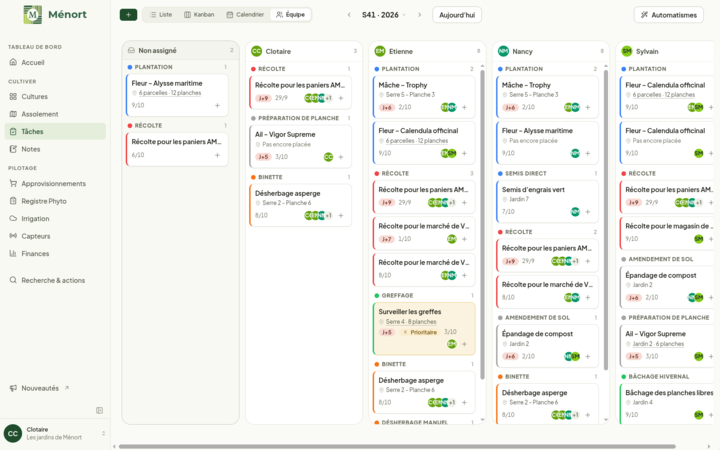Open Nancy's Fleur – Alysse maritime card
The image size is (720, 450).
point(547,143)
